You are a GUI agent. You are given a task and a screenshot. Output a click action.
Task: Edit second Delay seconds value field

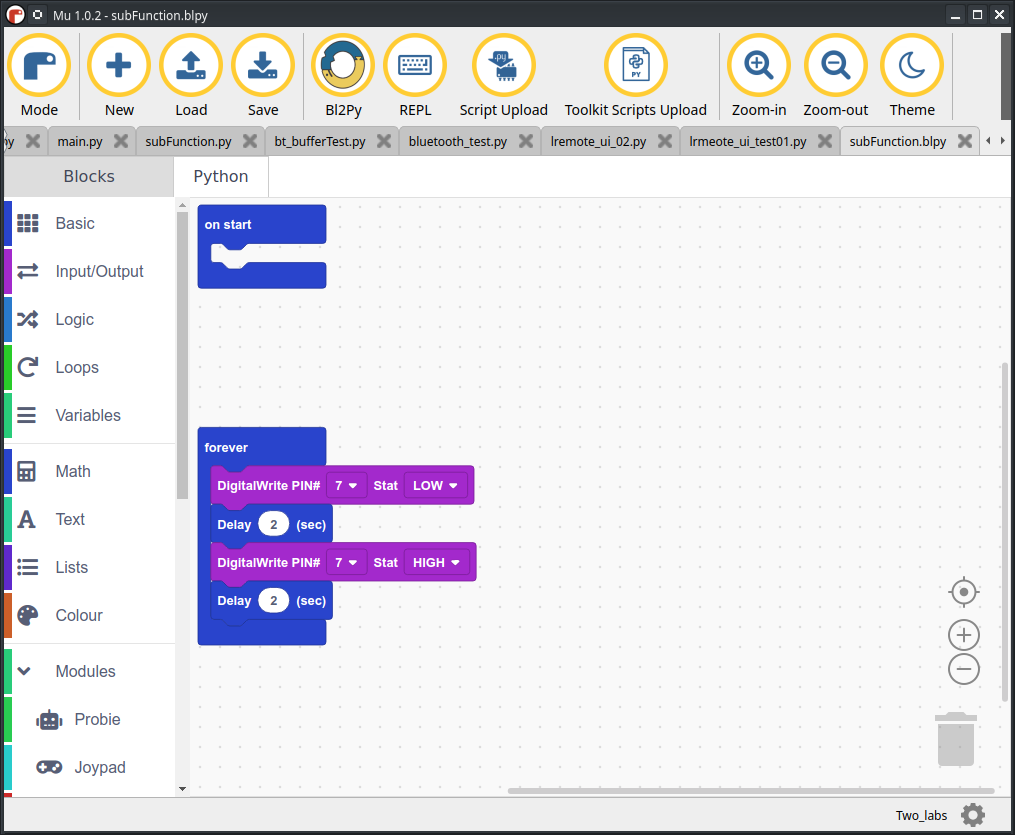[x=273, y=601]
